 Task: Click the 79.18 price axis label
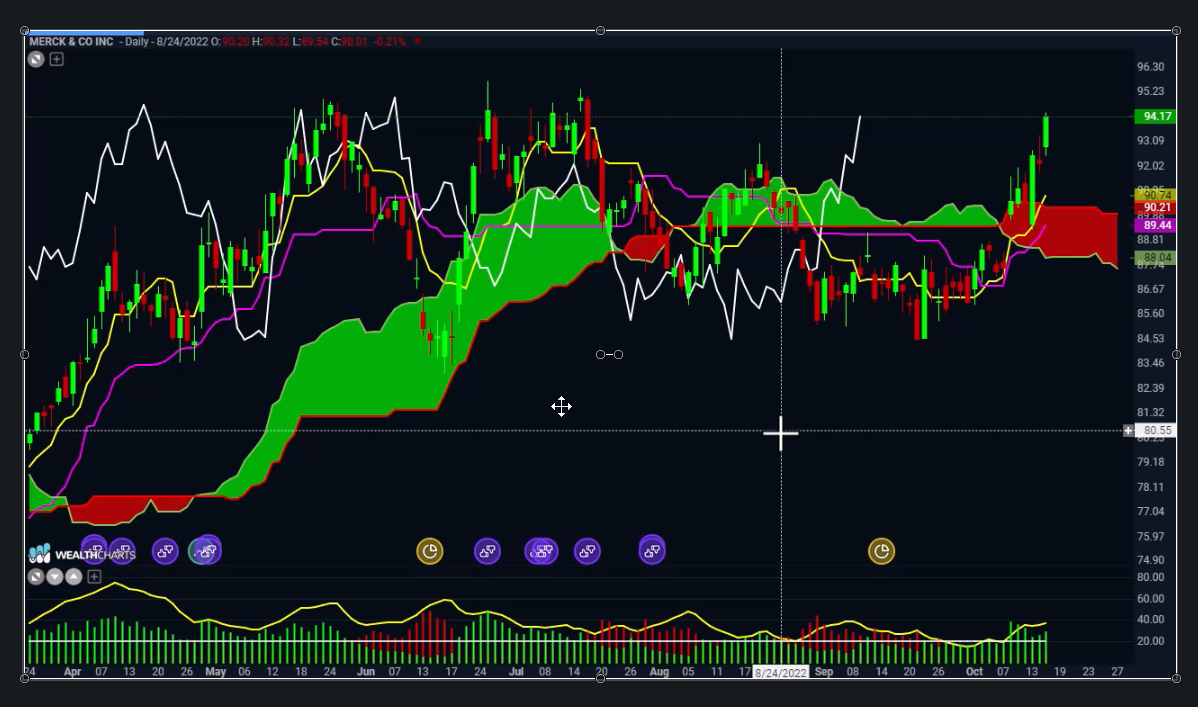tap(1151, 462)
